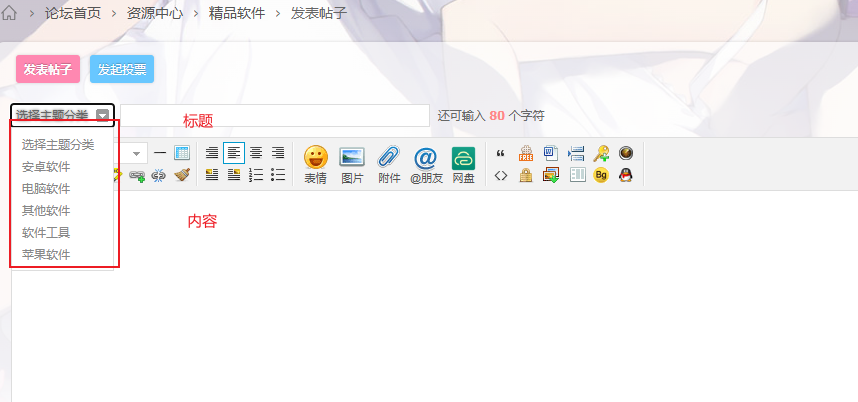Viewport: 858px width, 402px height.
Task: Click the 附件 paperclip attachment icon
Action: pyautogui.click(x=388, y=164)
